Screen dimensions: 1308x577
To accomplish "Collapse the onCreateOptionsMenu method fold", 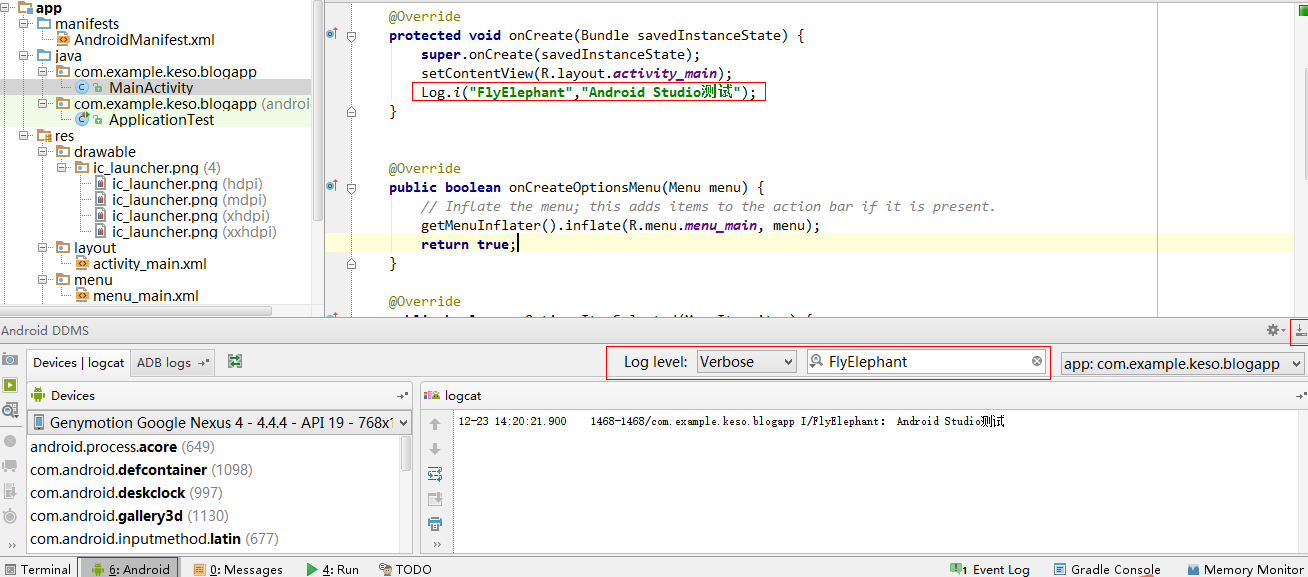I will (351, 187).
